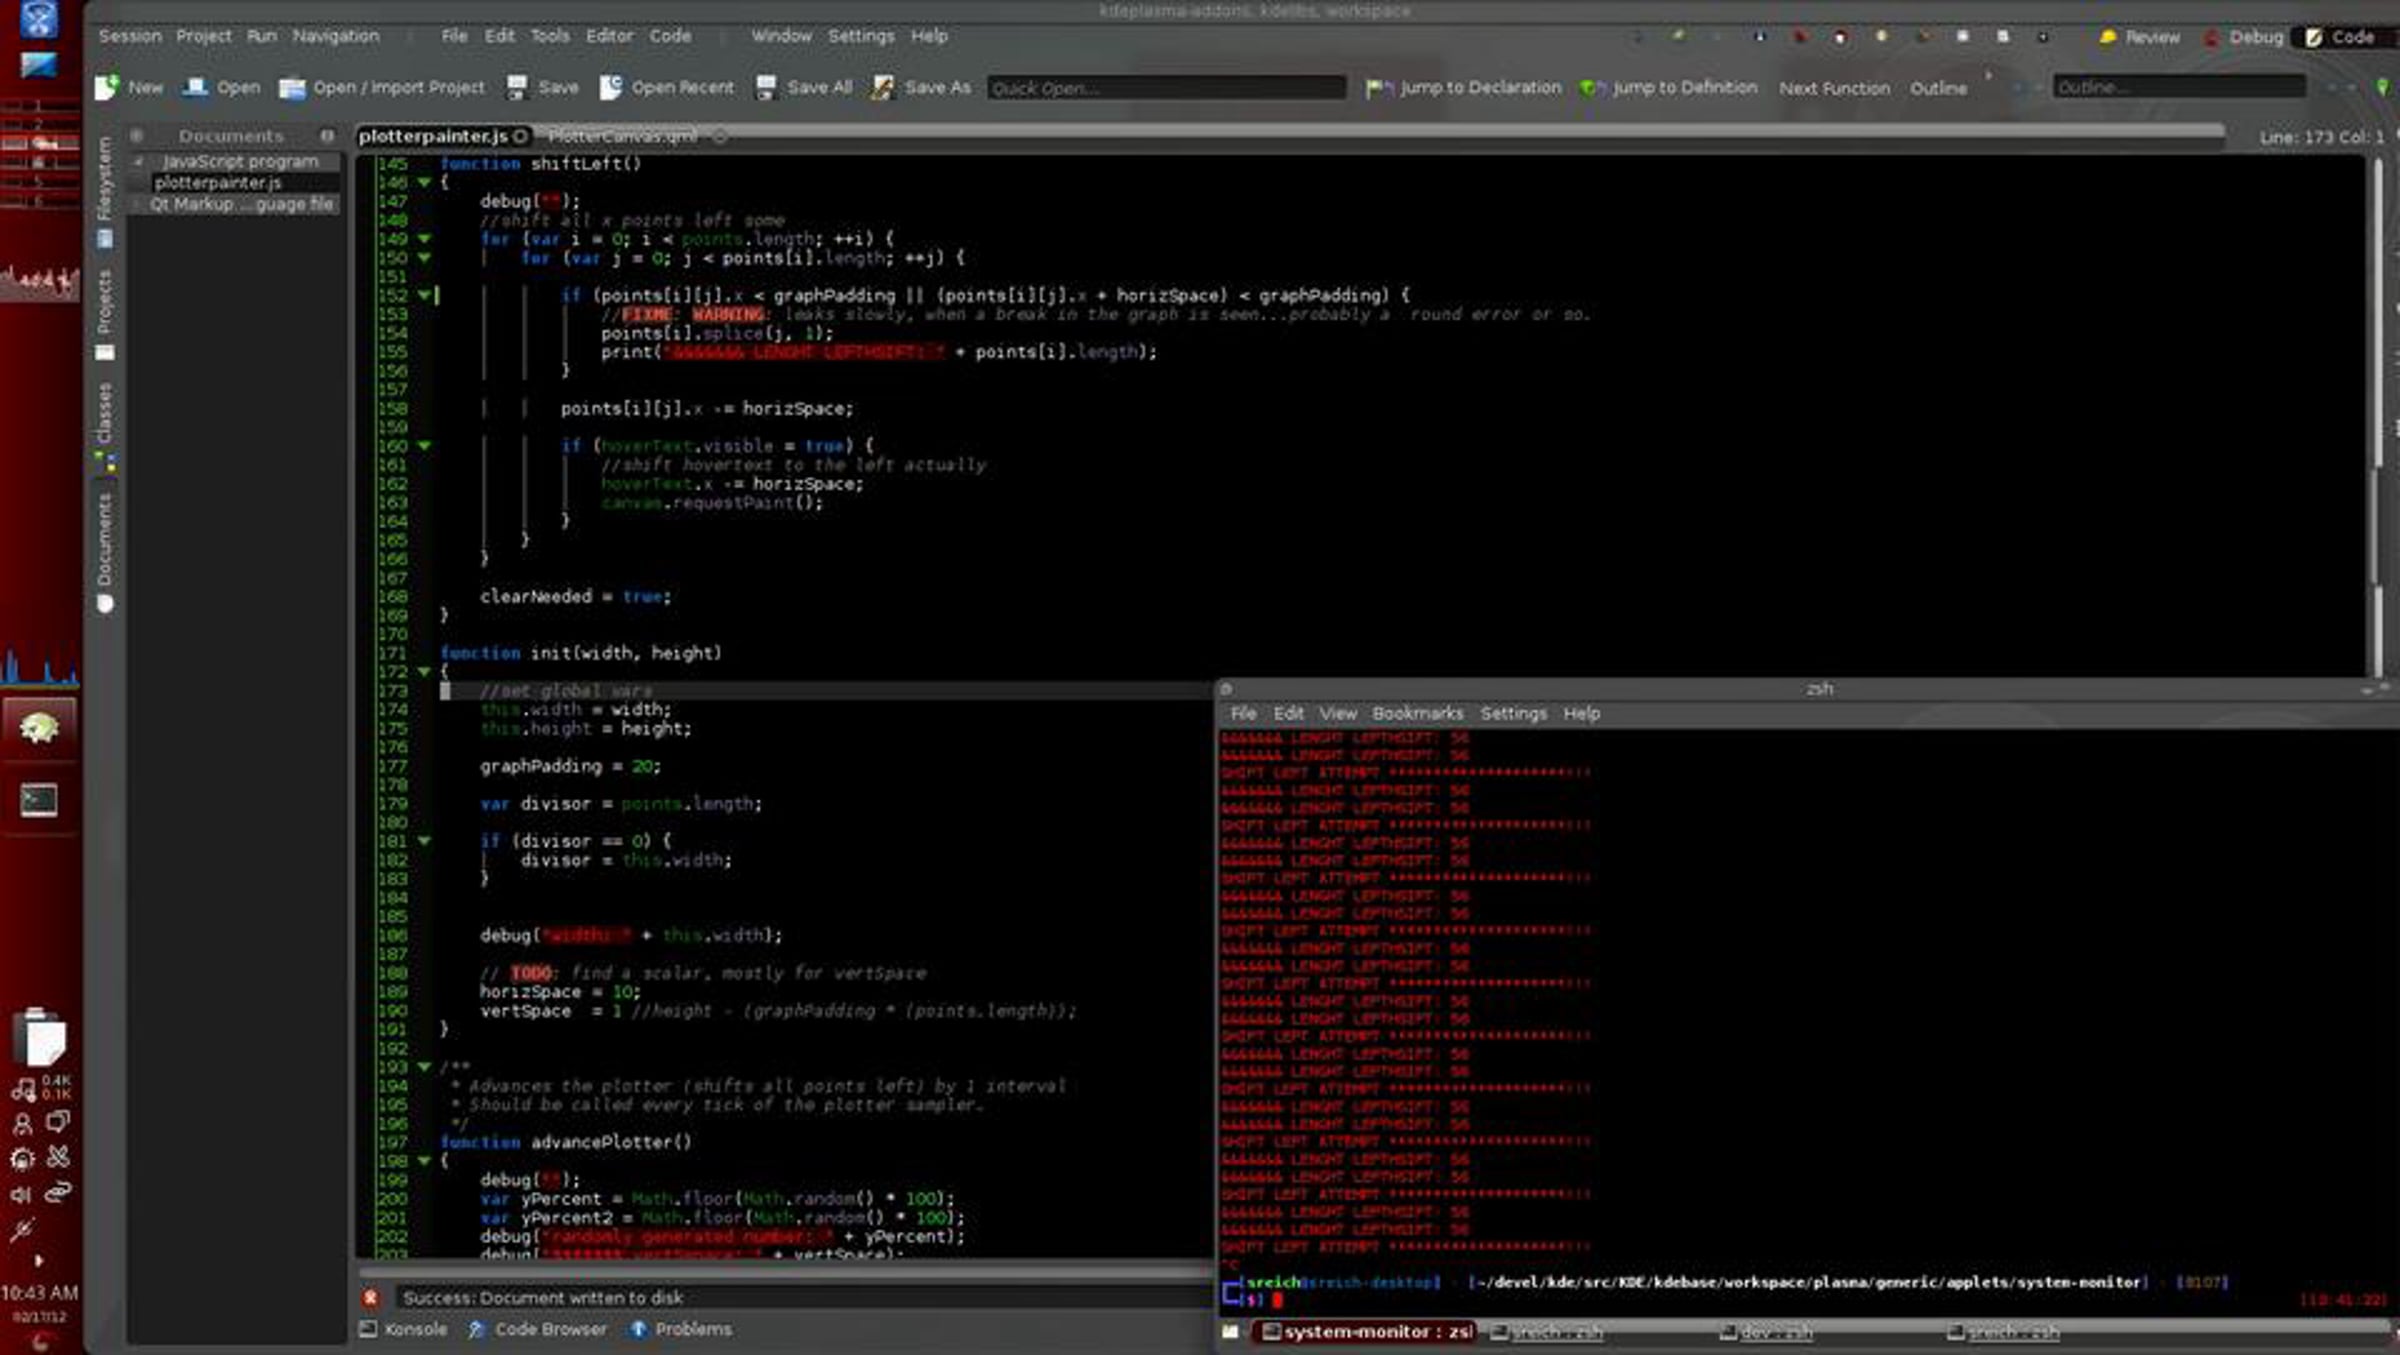Toggle the Code Browser tool view

pyautogui.click(x=538, y=1329)
